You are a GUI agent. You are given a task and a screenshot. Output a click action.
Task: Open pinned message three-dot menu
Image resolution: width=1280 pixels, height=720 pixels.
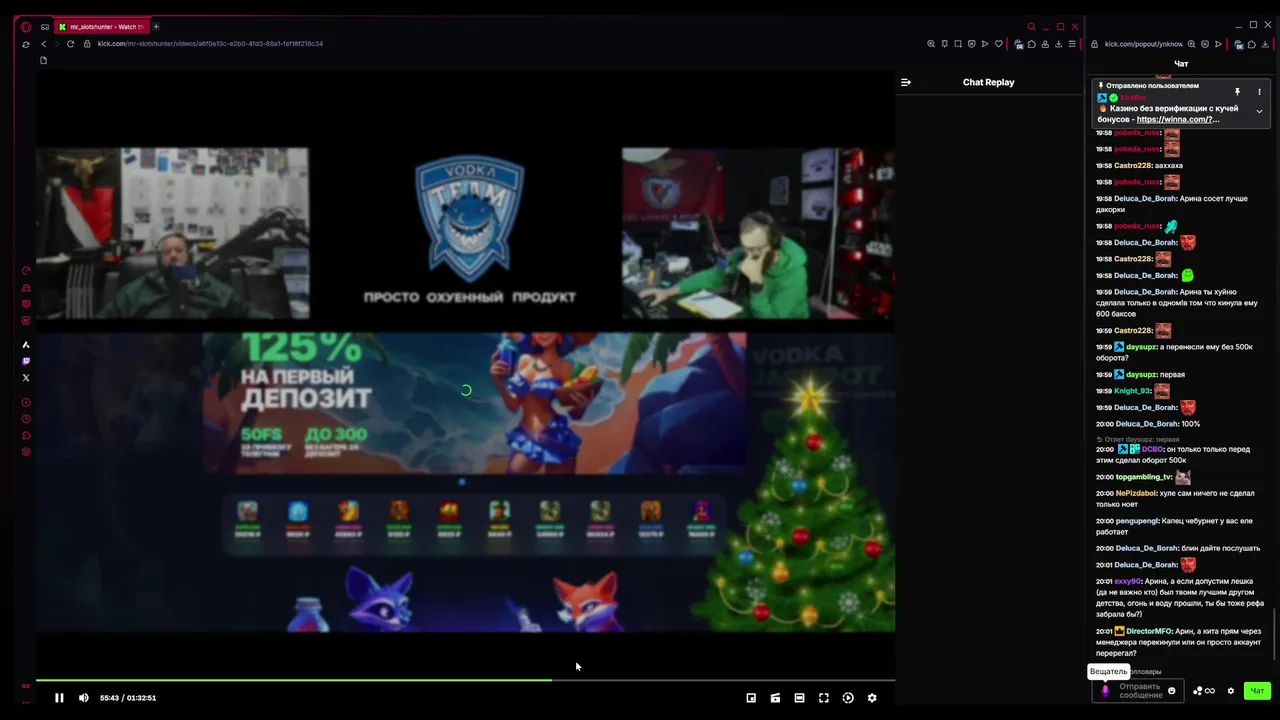(x=1259, y=92)
